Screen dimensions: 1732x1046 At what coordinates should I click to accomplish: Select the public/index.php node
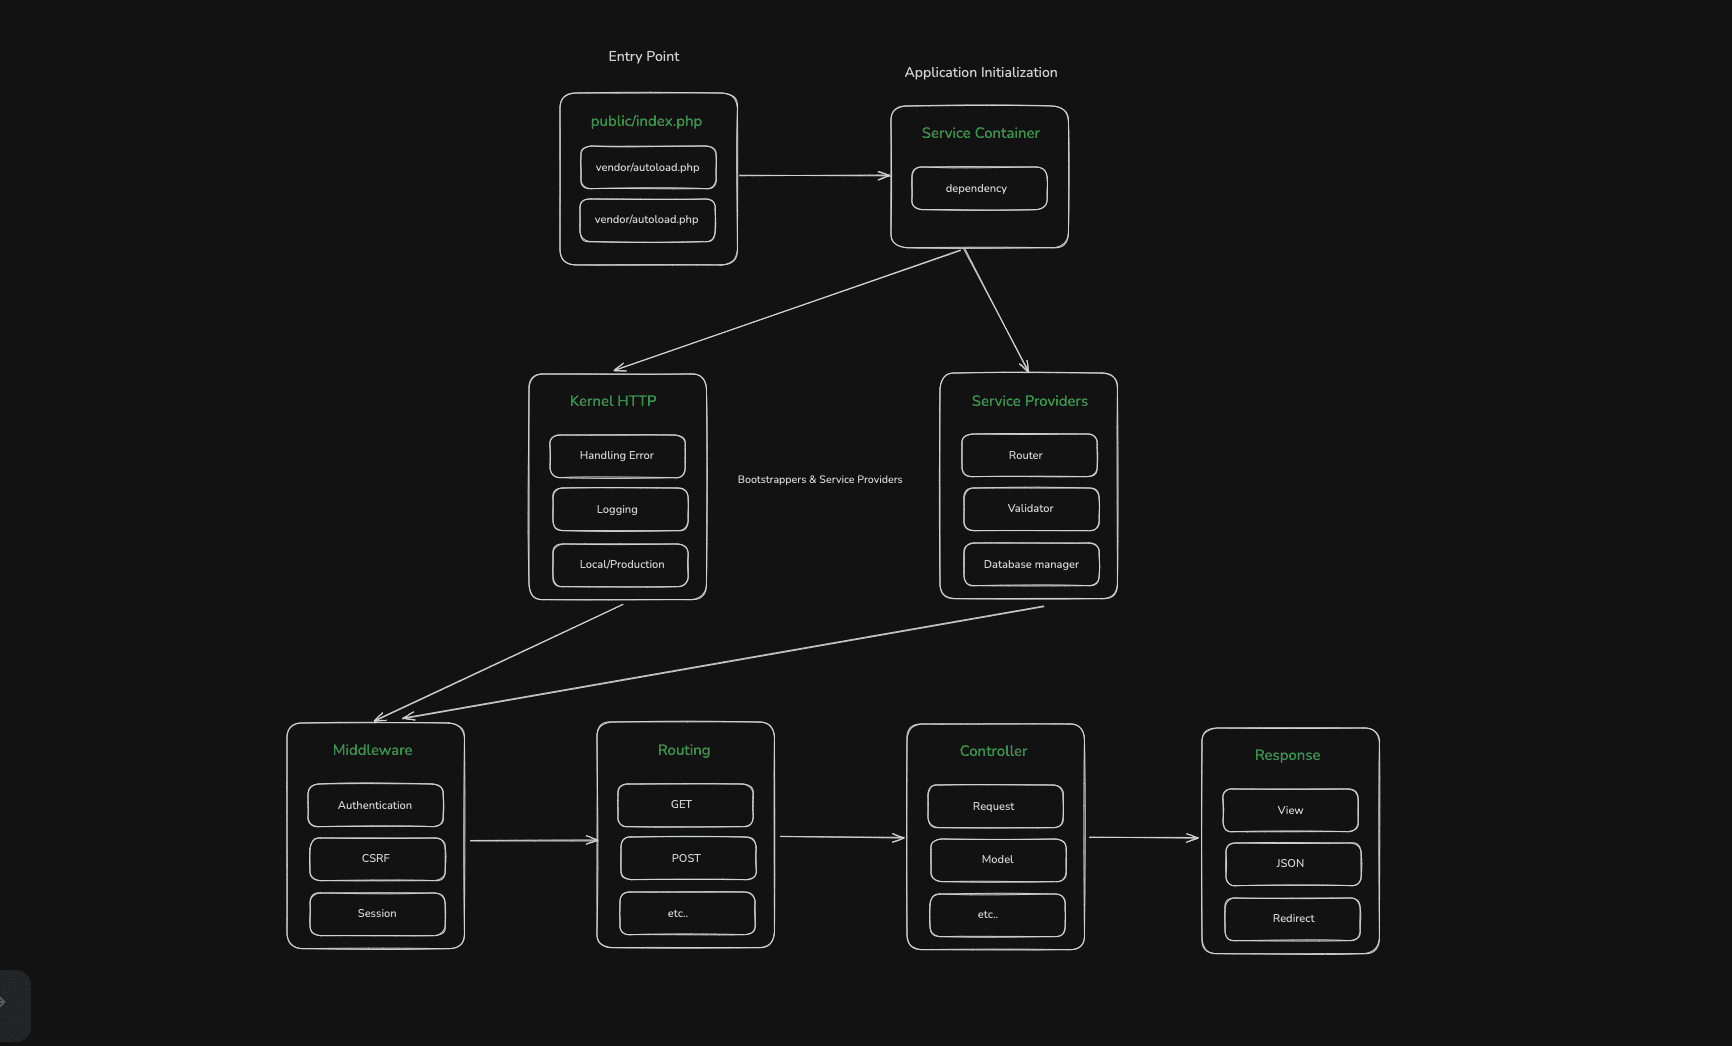point(646,121)
